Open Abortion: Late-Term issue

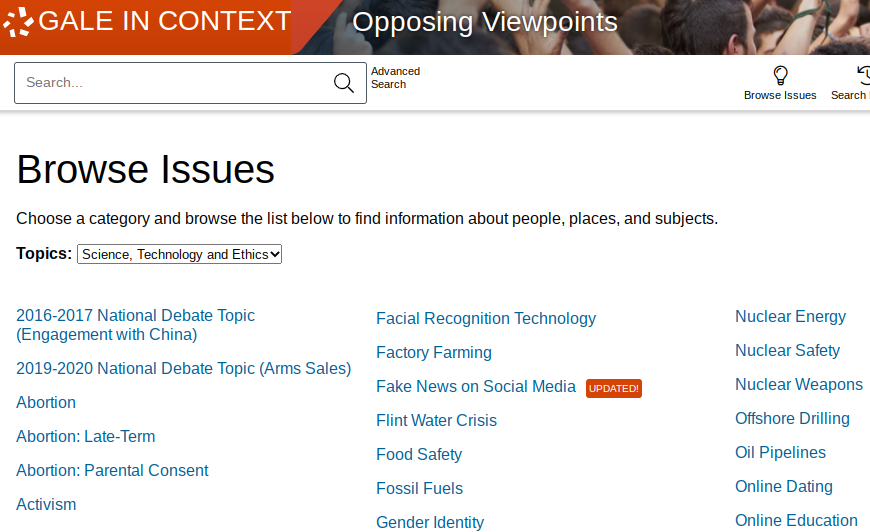pyautogui.click(x=85, y=437)
